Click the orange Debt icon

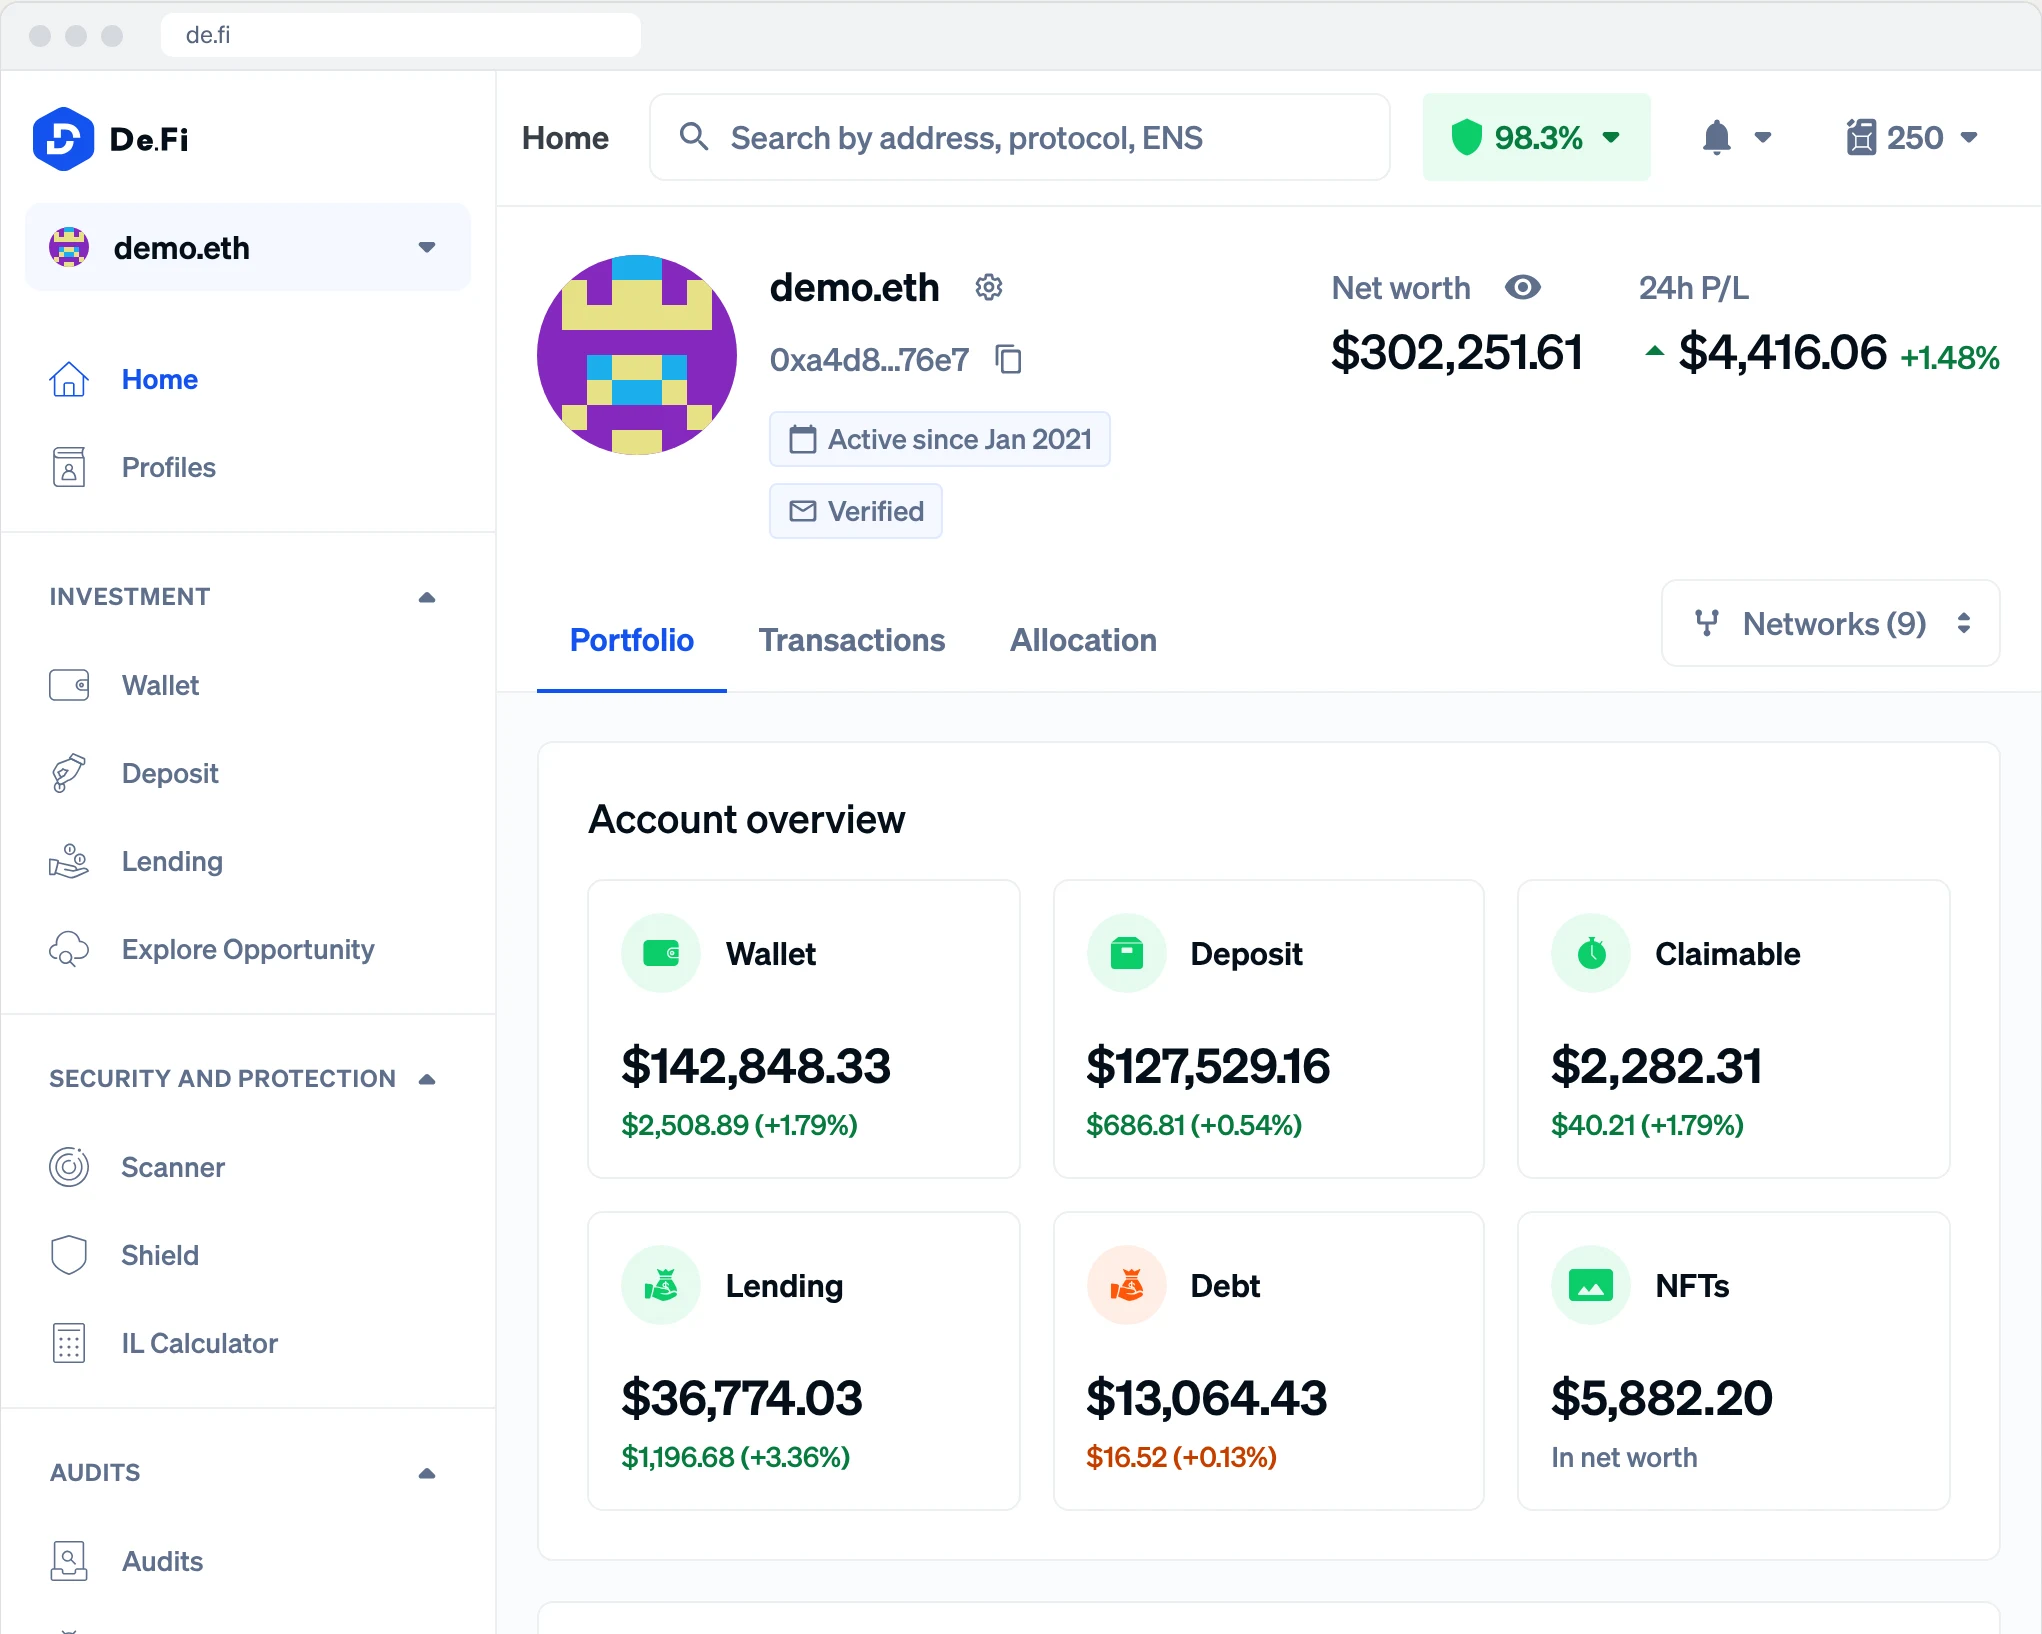(x=1126, y=1285)
